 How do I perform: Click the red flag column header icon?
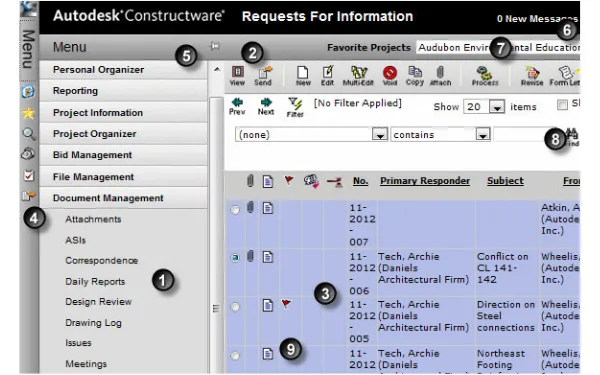click(x=289, y=179)
